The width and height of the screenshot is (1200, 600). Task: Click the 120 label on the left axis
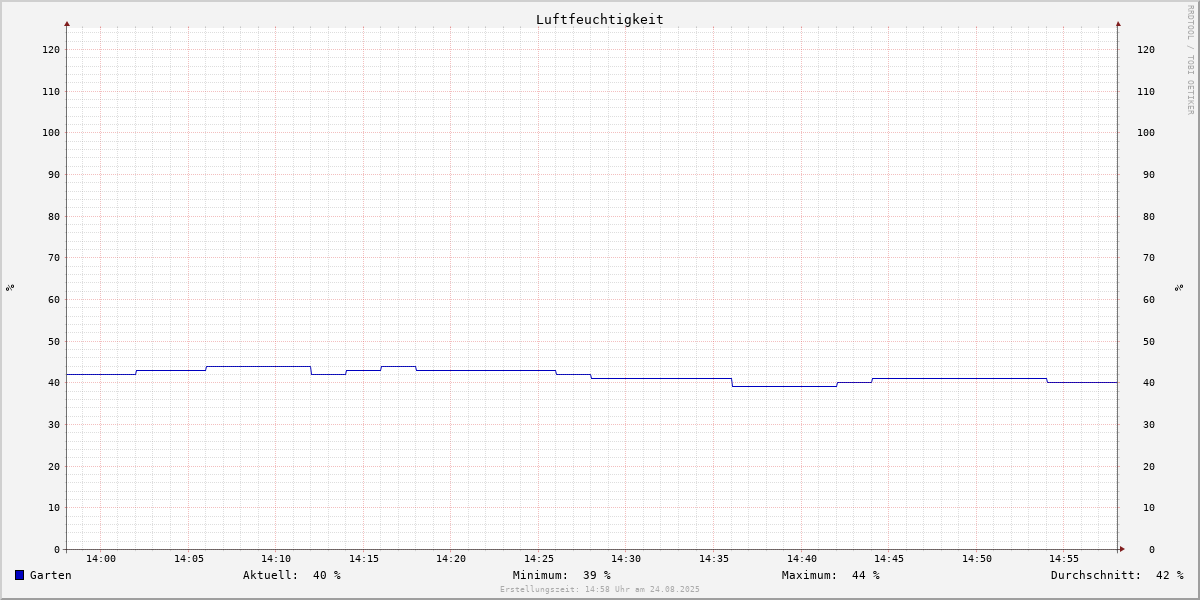[51, 49]
